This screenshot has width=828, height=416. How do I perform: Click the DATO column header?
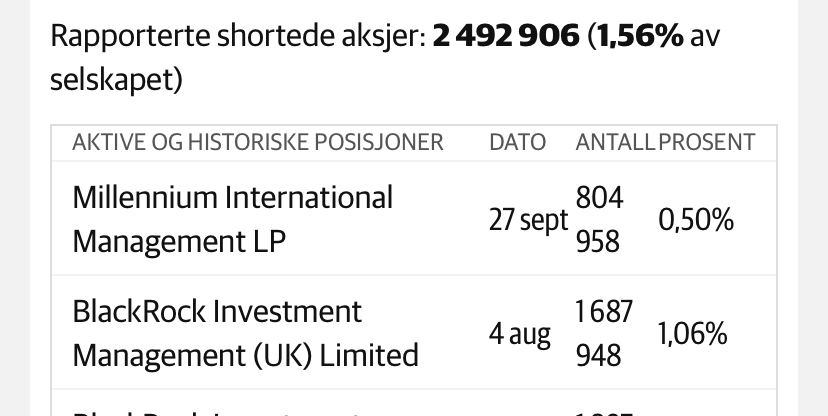tap(517, 143)
